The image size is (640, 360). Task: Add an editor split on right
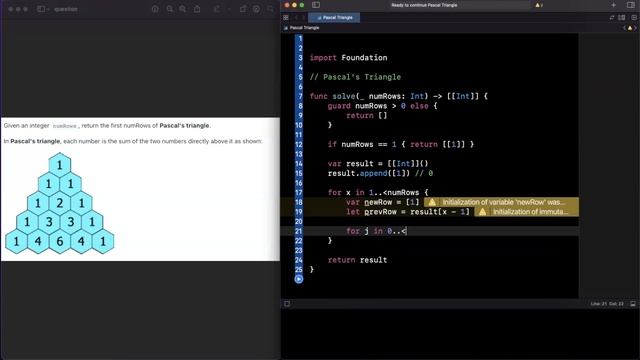(x=622, y=18)
